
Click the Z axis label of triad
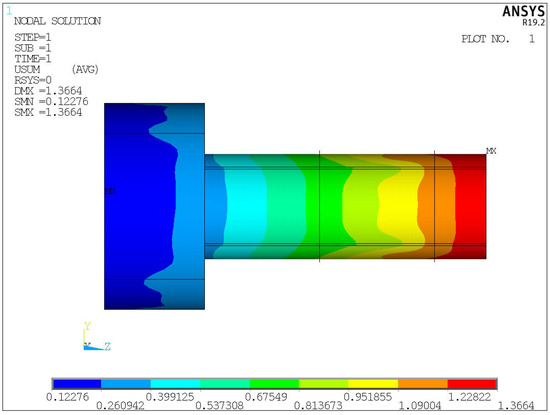click(107, 347)
